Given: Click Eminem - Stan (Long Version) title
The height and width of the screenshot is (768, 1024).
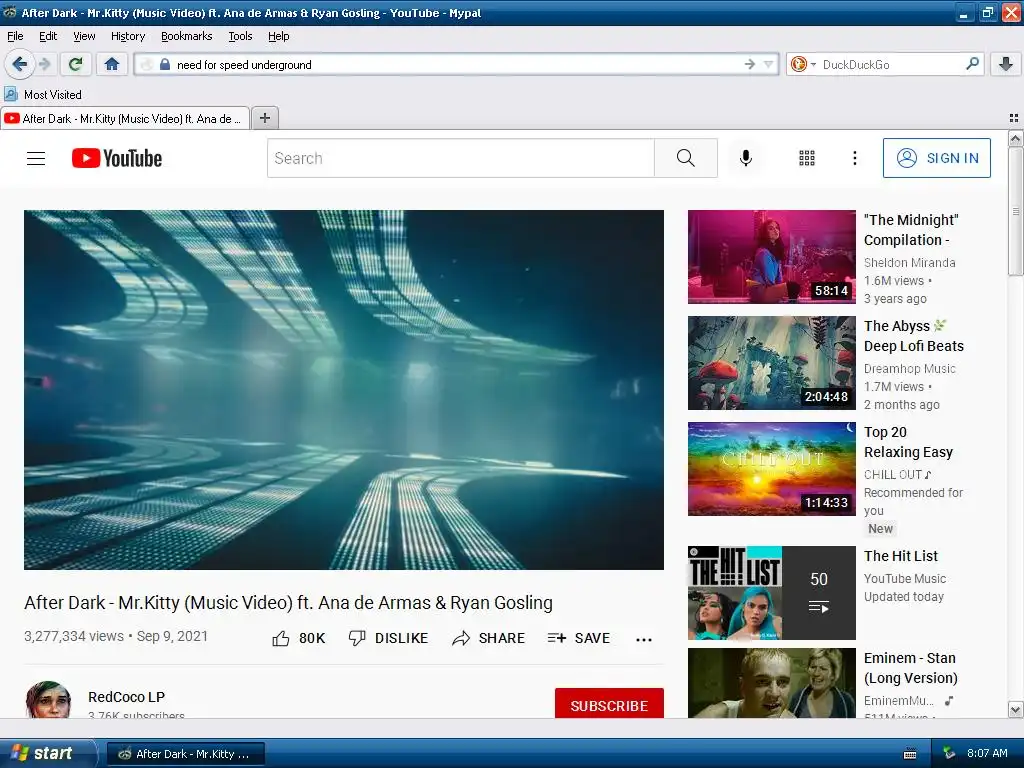Looking at the screenshot, I should click(x=910, y=667).
